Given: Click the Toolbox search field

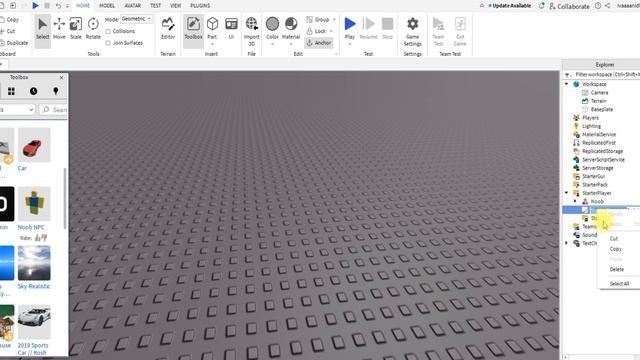Looking at the screenshot, I should [x=53, y=109].
